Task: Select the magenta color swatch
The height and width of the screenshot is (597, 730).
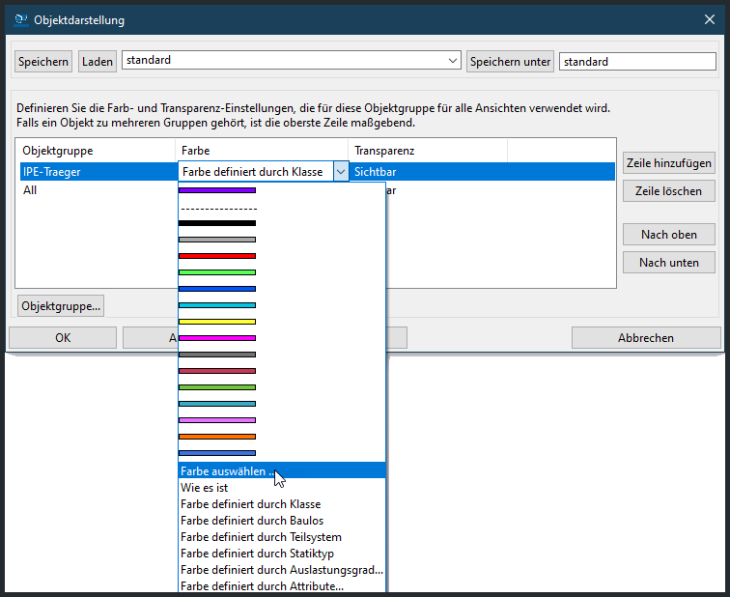Action: coord(217,338)
